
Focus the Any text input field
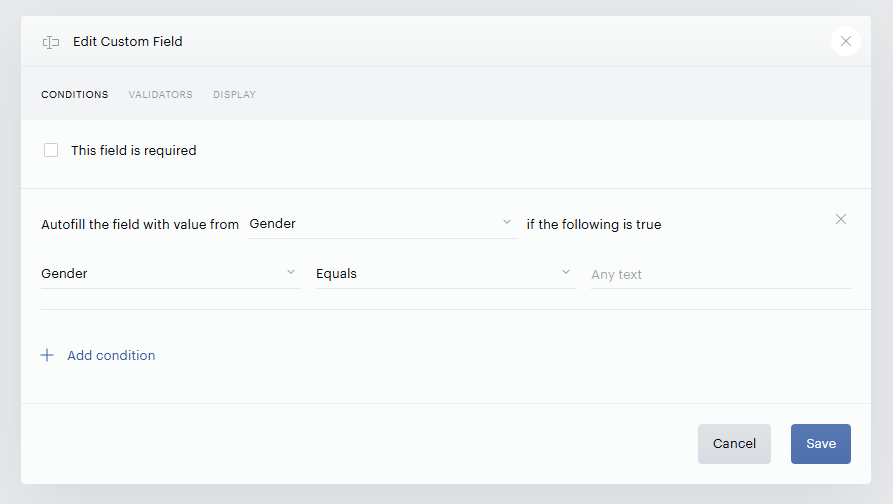(x=720, y=274)
